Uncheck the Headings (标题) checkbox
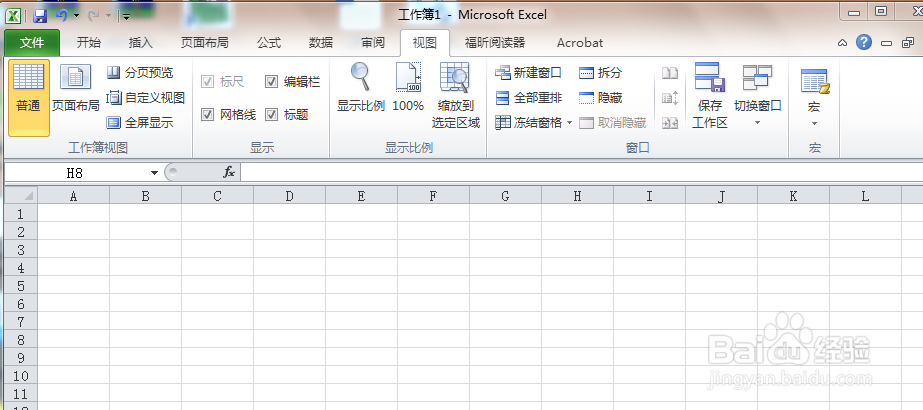Image resolution: width=923 pixels, height=410 pixels. 271,115
